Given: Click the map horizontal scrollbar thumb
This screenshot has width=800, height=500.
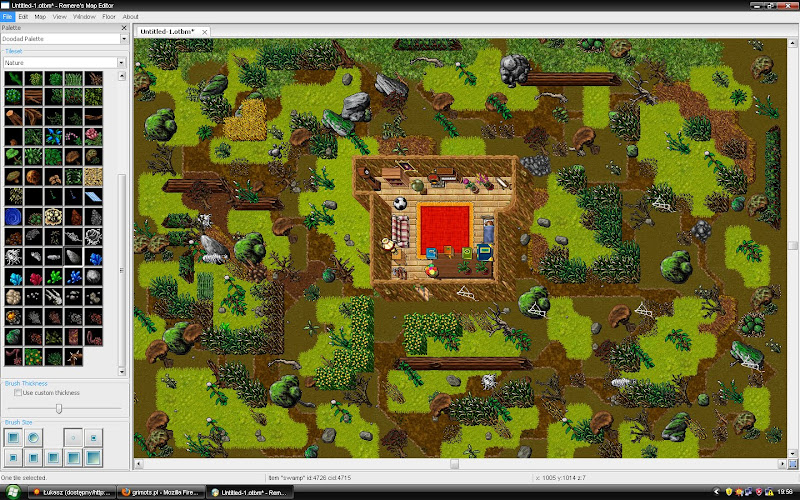Looking at the screenshot, I should [x=454, y=464].
